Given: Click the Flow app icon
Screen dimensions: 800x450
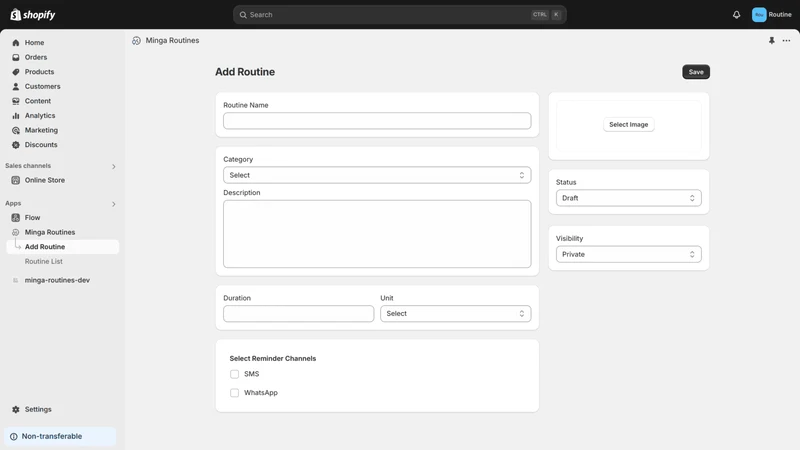Looking at the screenshot, I should click(x=16, y=218).
